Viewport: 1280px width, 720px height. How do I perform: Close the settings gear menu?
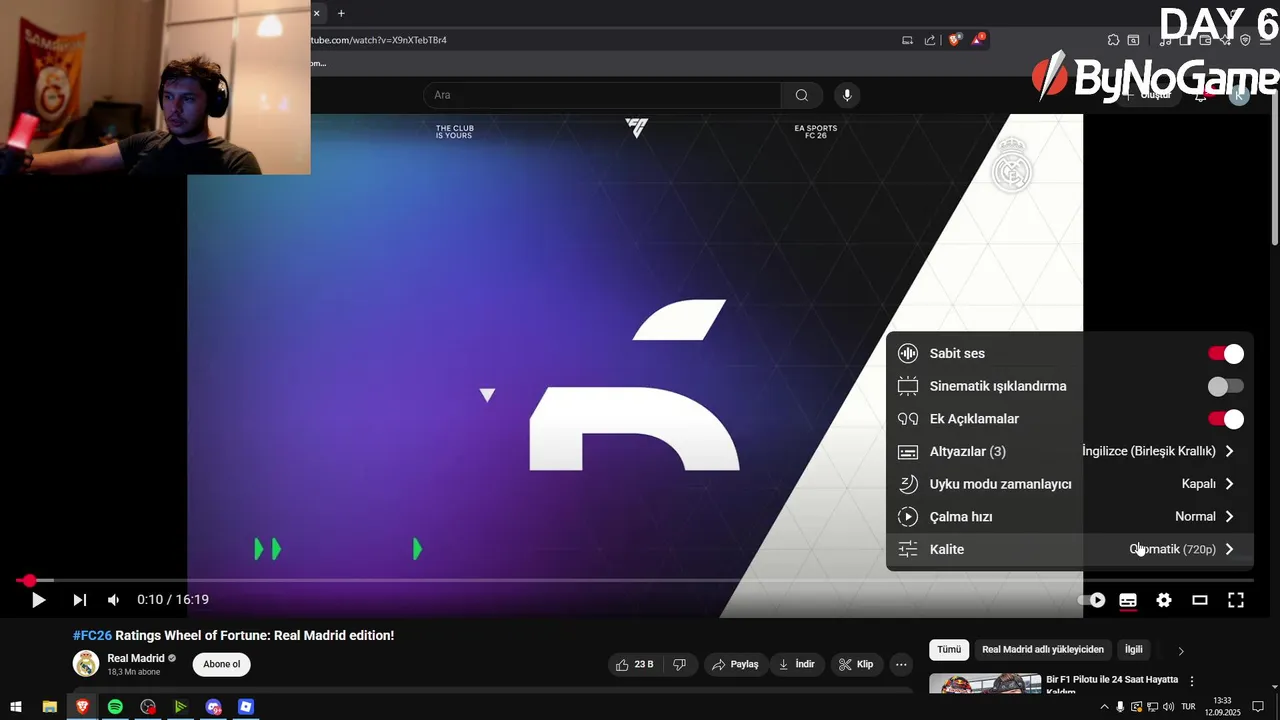pyautogui.click(x=1164, y=600)
